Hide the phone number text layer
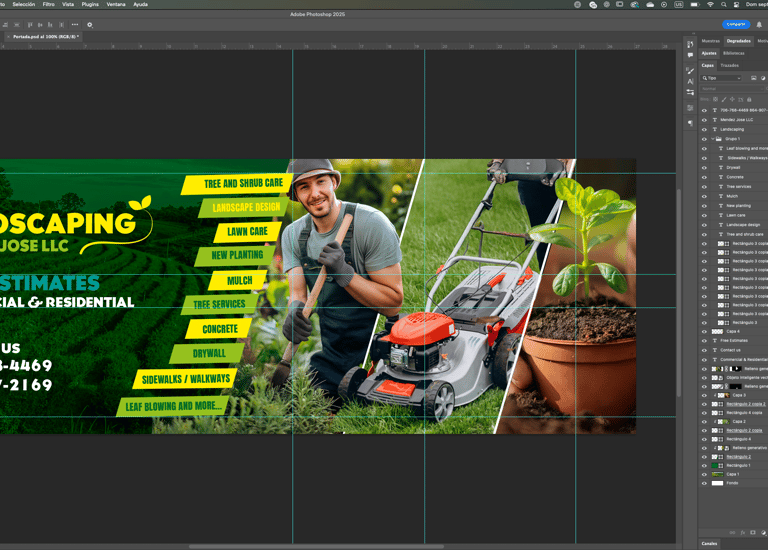The height and width of the screenshot is (550, 768). point(704,110)
